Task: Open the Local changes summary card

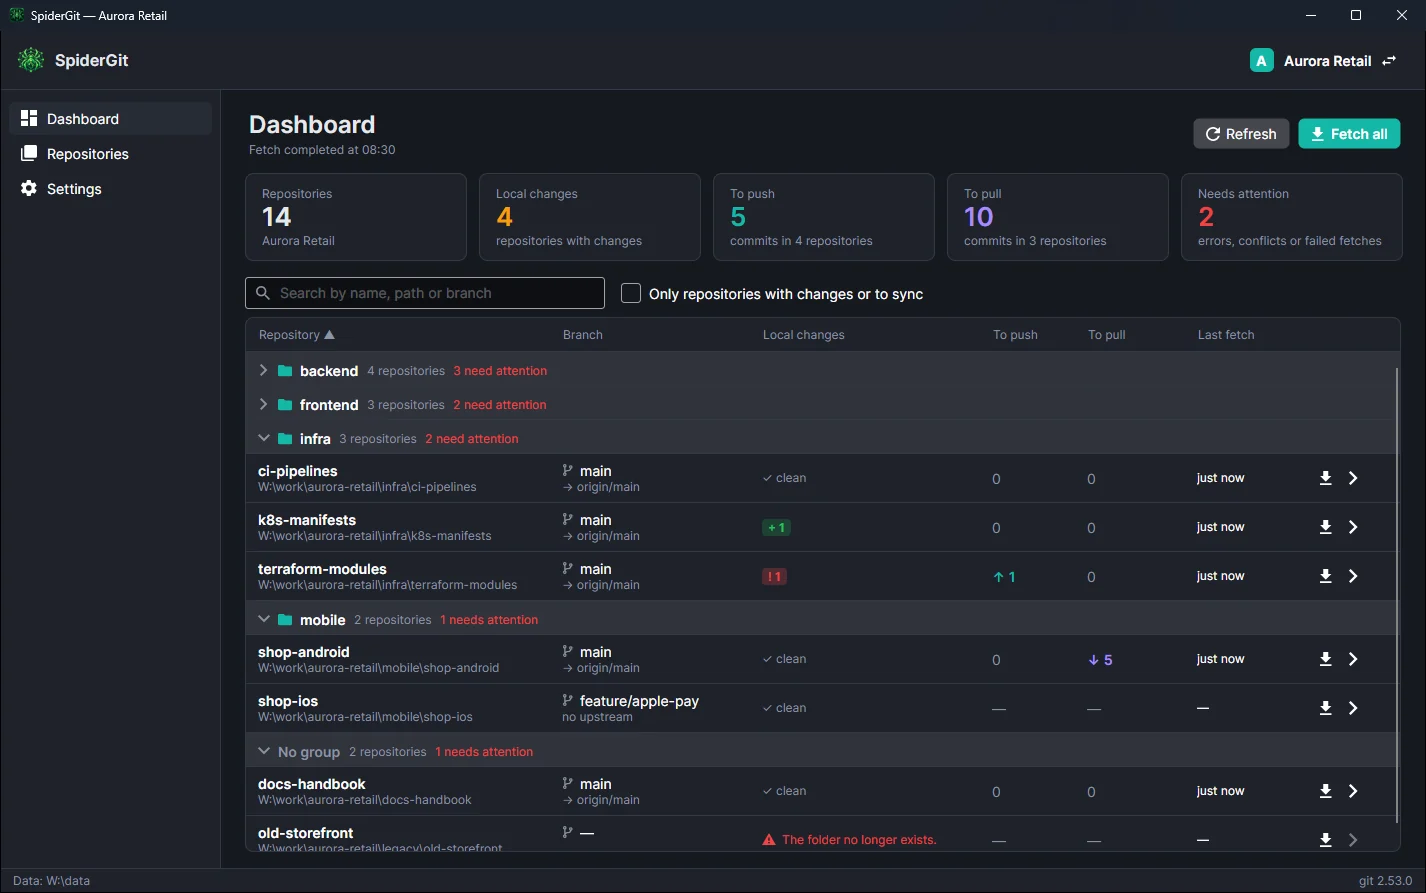Action: (x=590, y=217)
